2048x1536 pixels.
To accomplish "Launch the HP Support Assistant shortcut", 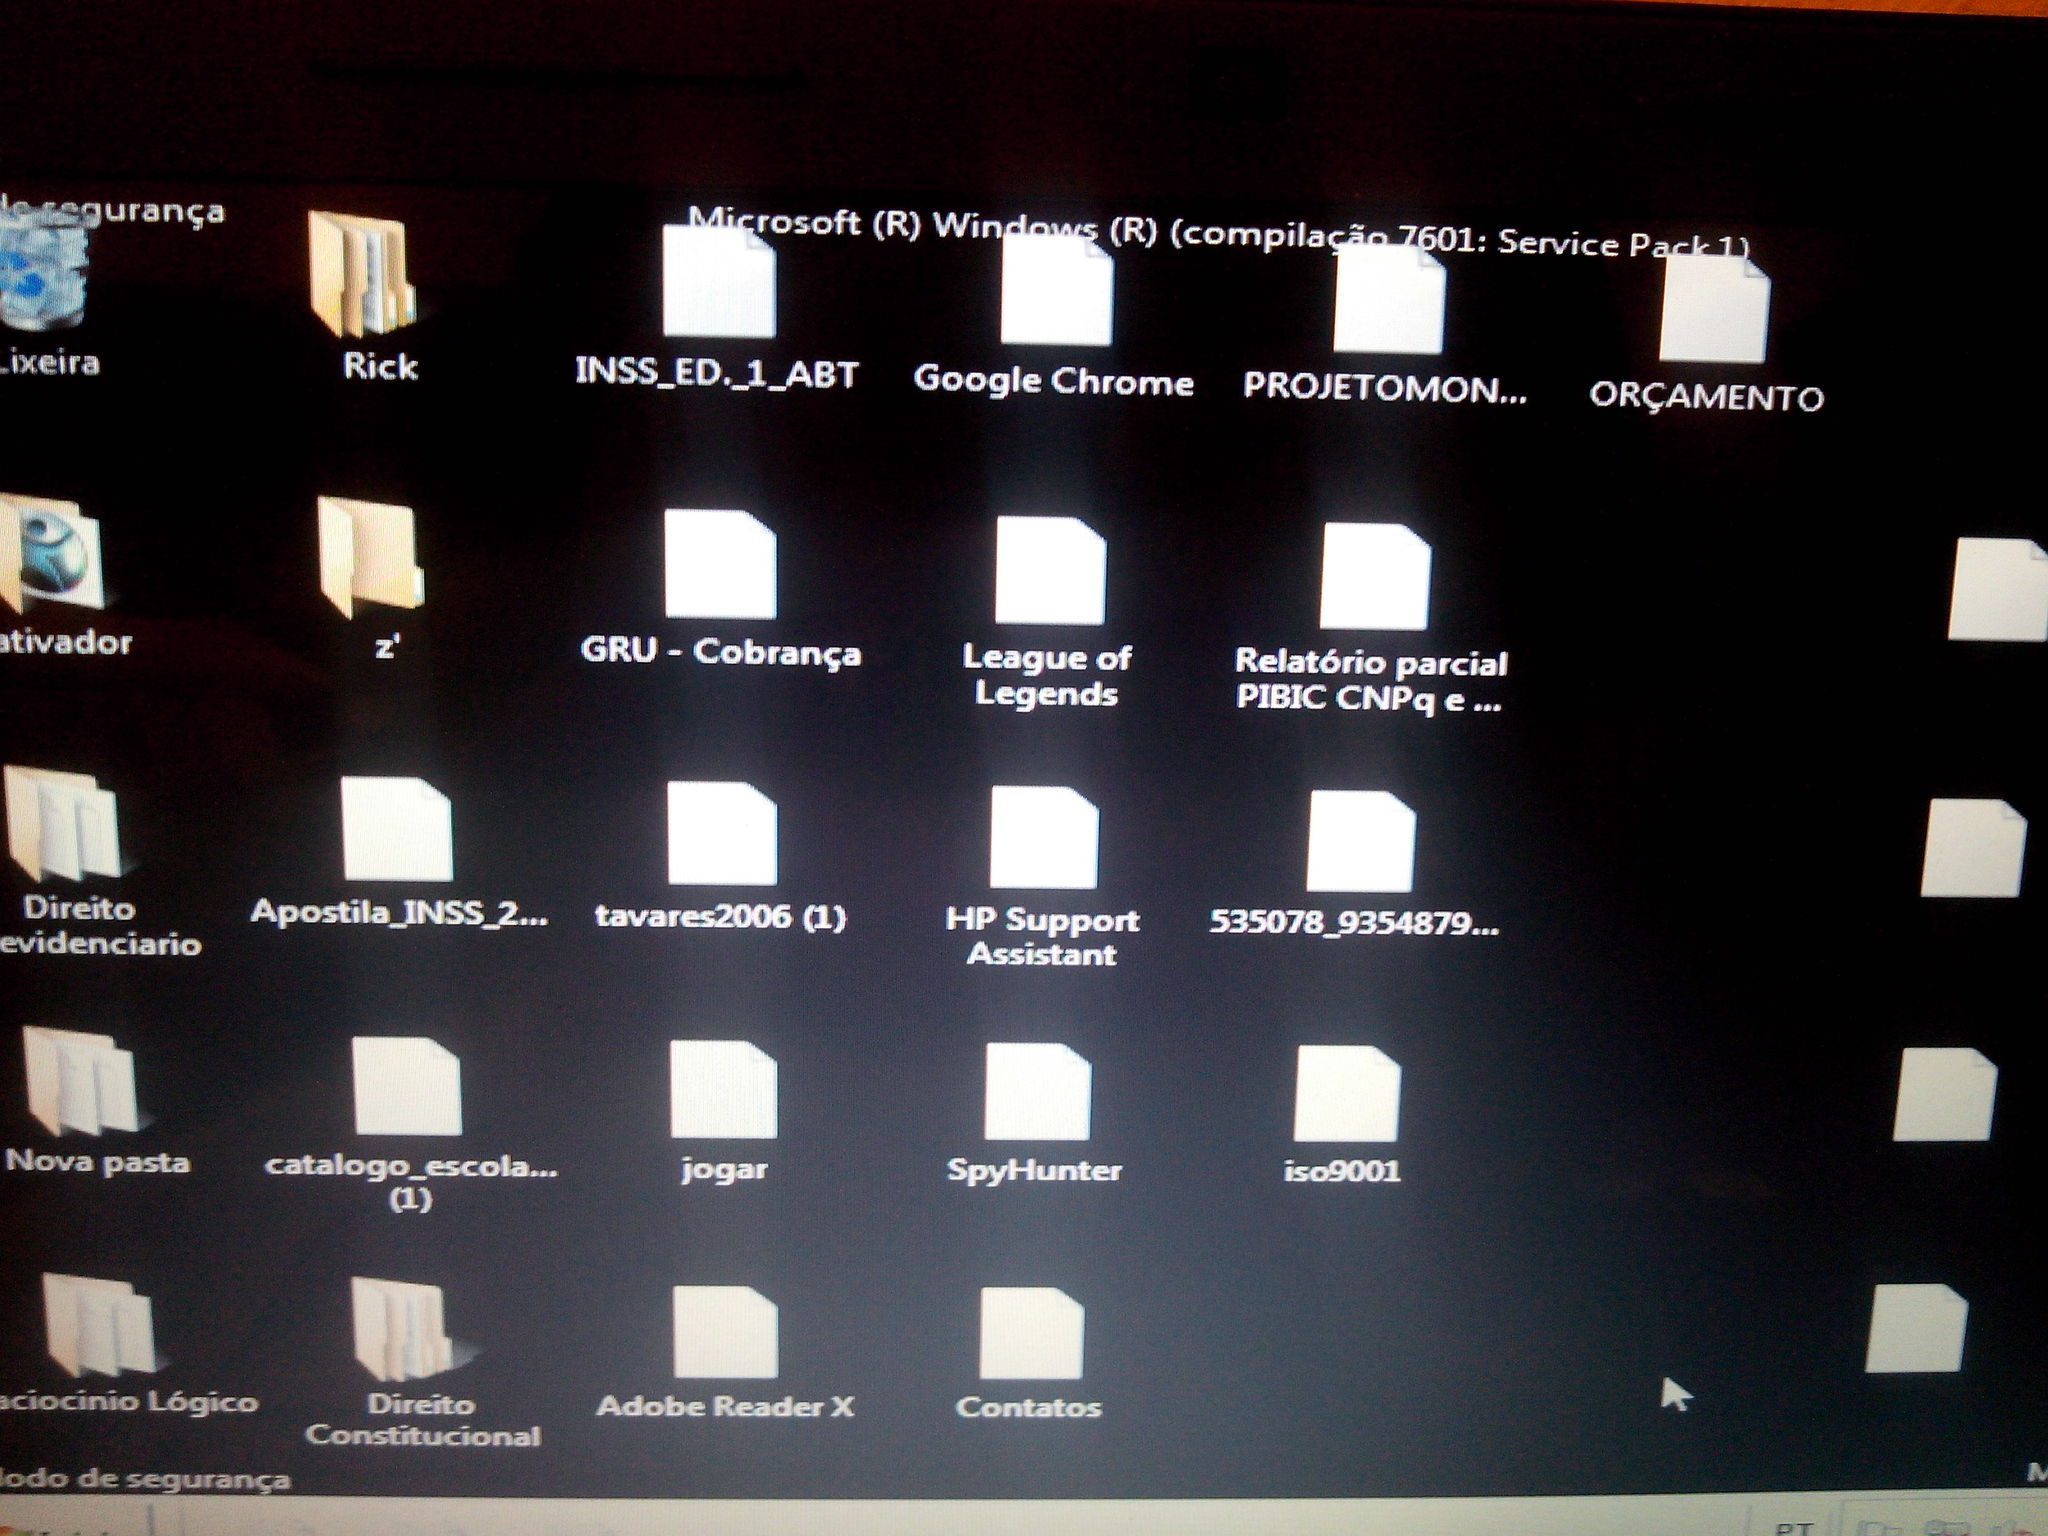I will (x=1044, y=838).
